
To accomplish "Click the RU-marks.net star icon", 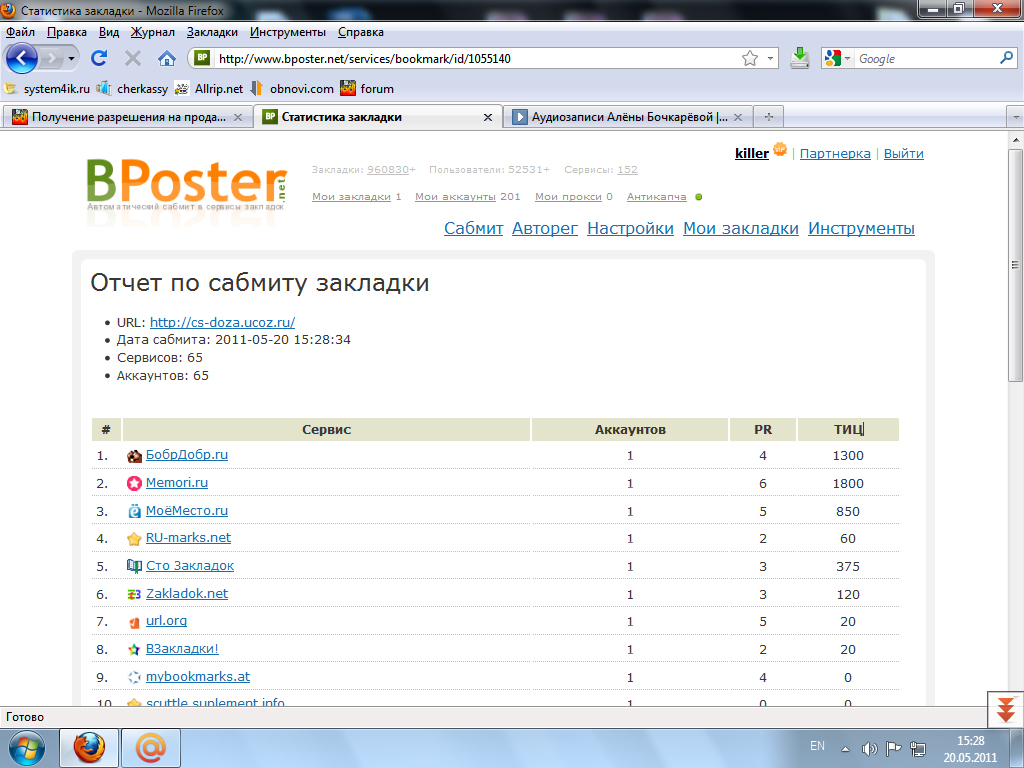I will (134, 539).
